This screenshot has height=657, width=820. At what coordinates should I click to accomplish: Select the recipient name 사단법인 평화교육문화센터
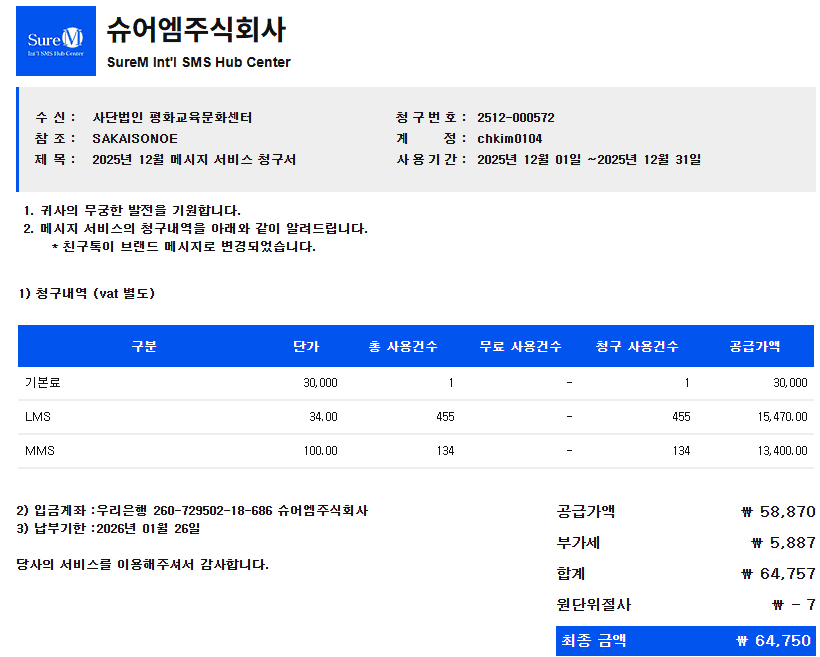coord(172,117)
